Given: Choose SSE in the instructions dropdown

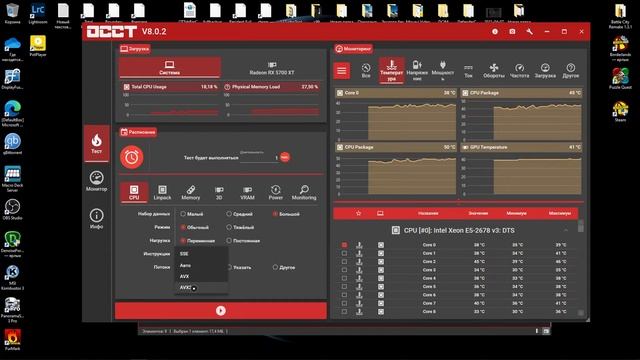Looking at the screenshot, I should [x=201, y=253].
